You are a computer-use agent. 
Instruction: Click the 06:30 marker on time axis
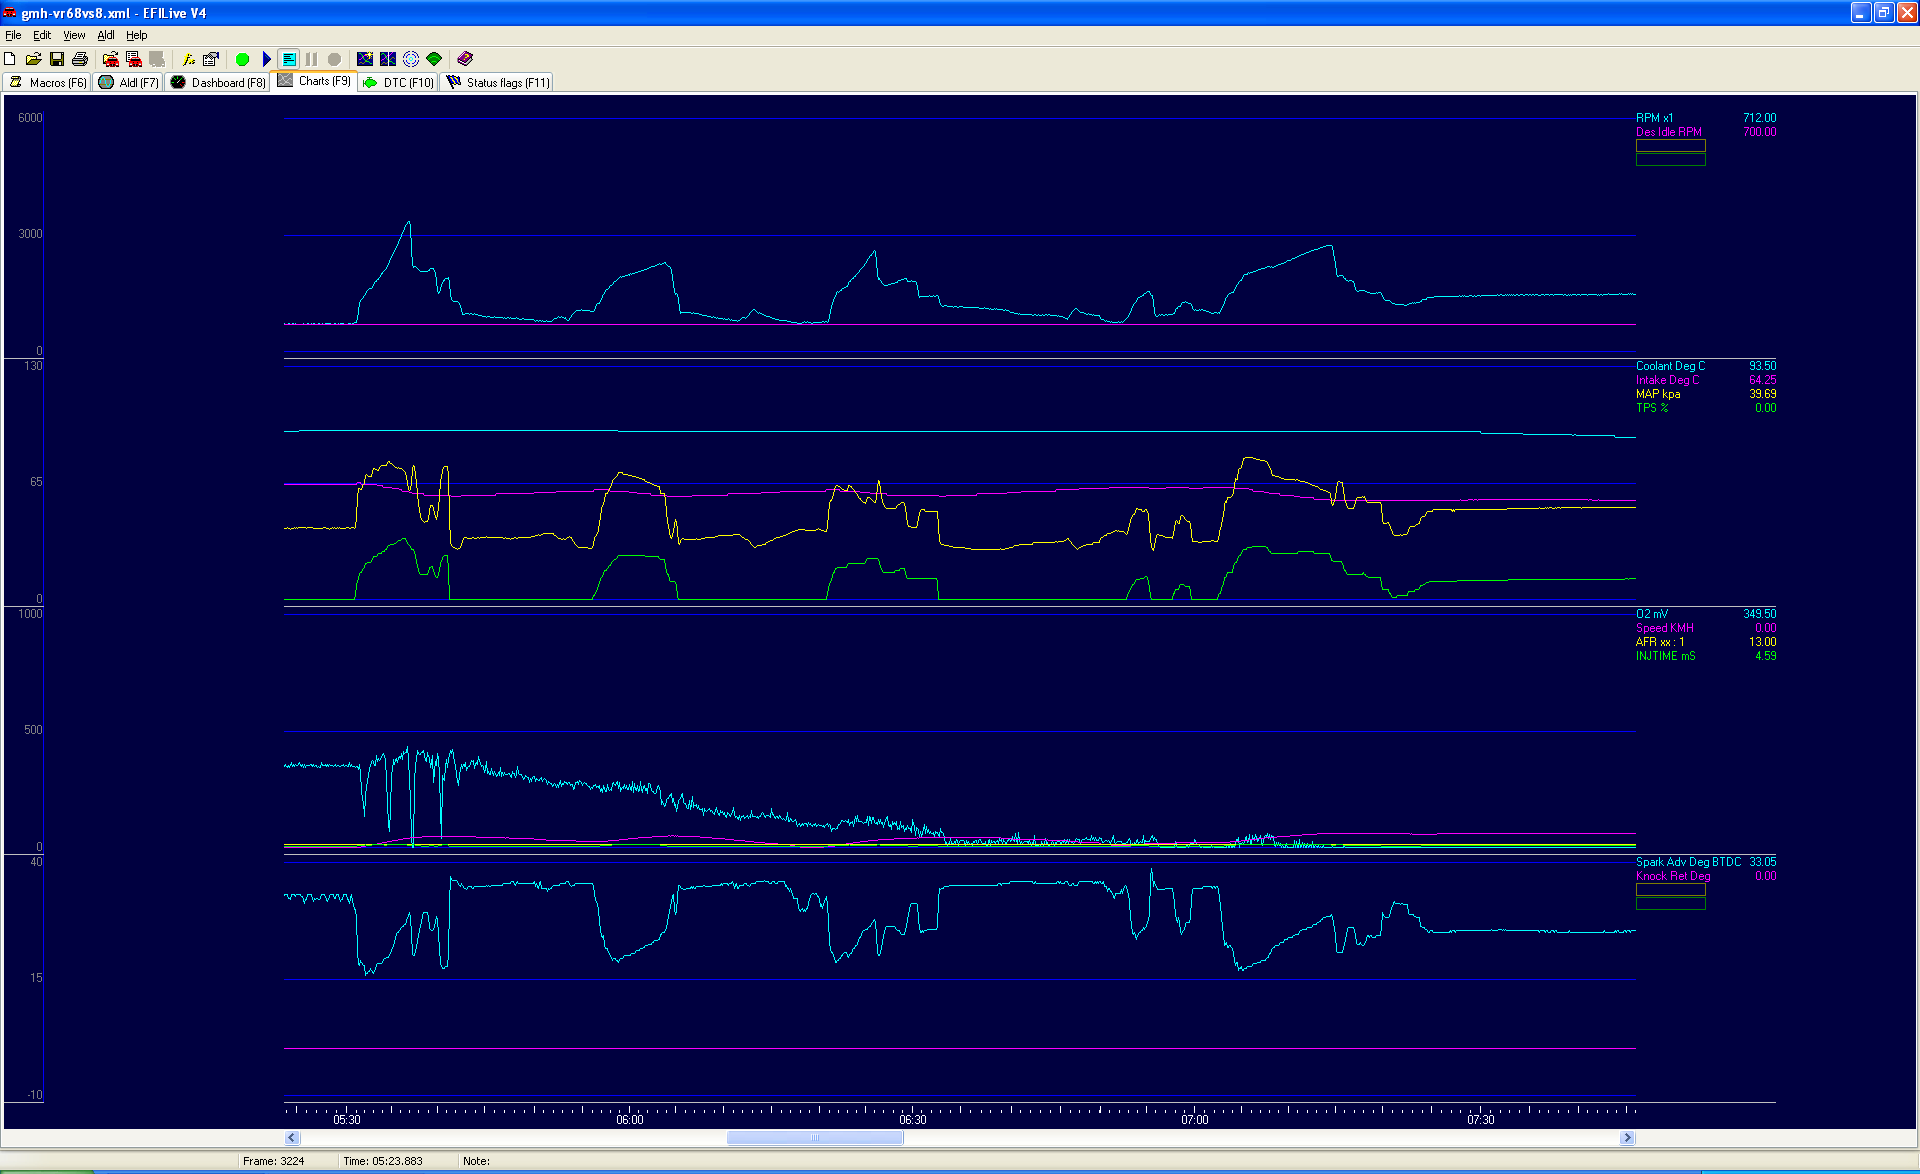click(912, 1119)
